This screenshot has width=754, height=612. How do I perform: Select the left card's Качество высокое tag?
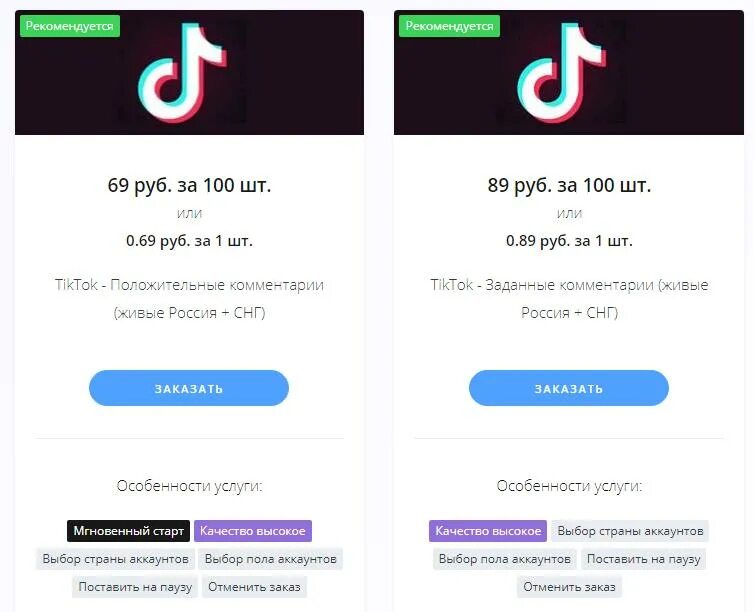[x=253, y=531]
